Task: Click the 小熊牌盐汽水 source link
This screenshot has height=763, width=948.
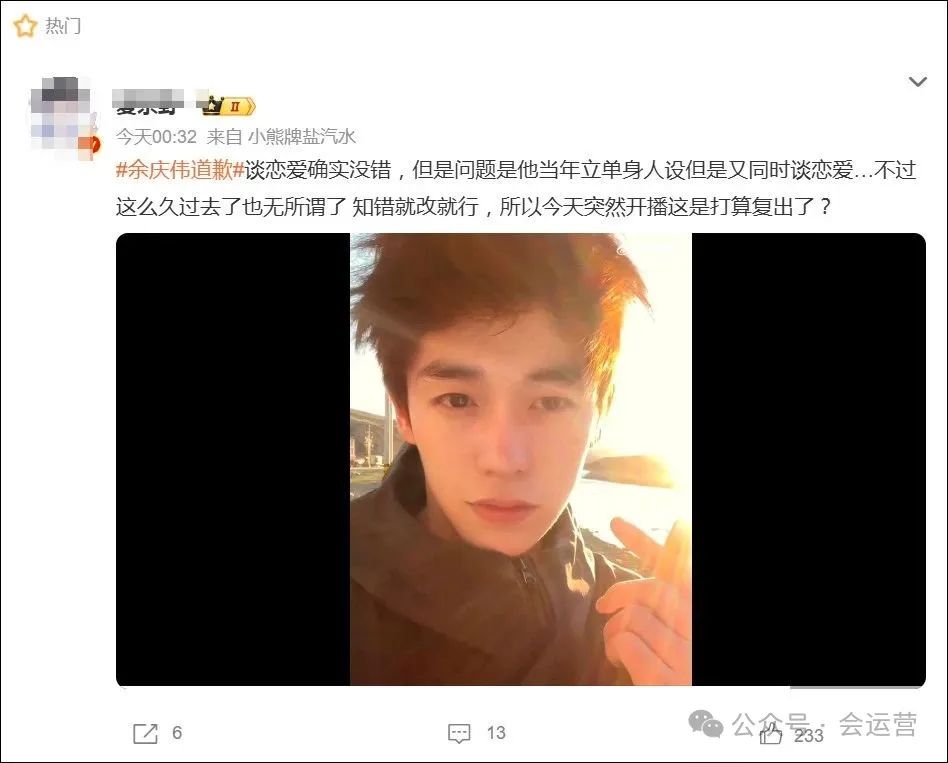Action: [x=302, y=137]
